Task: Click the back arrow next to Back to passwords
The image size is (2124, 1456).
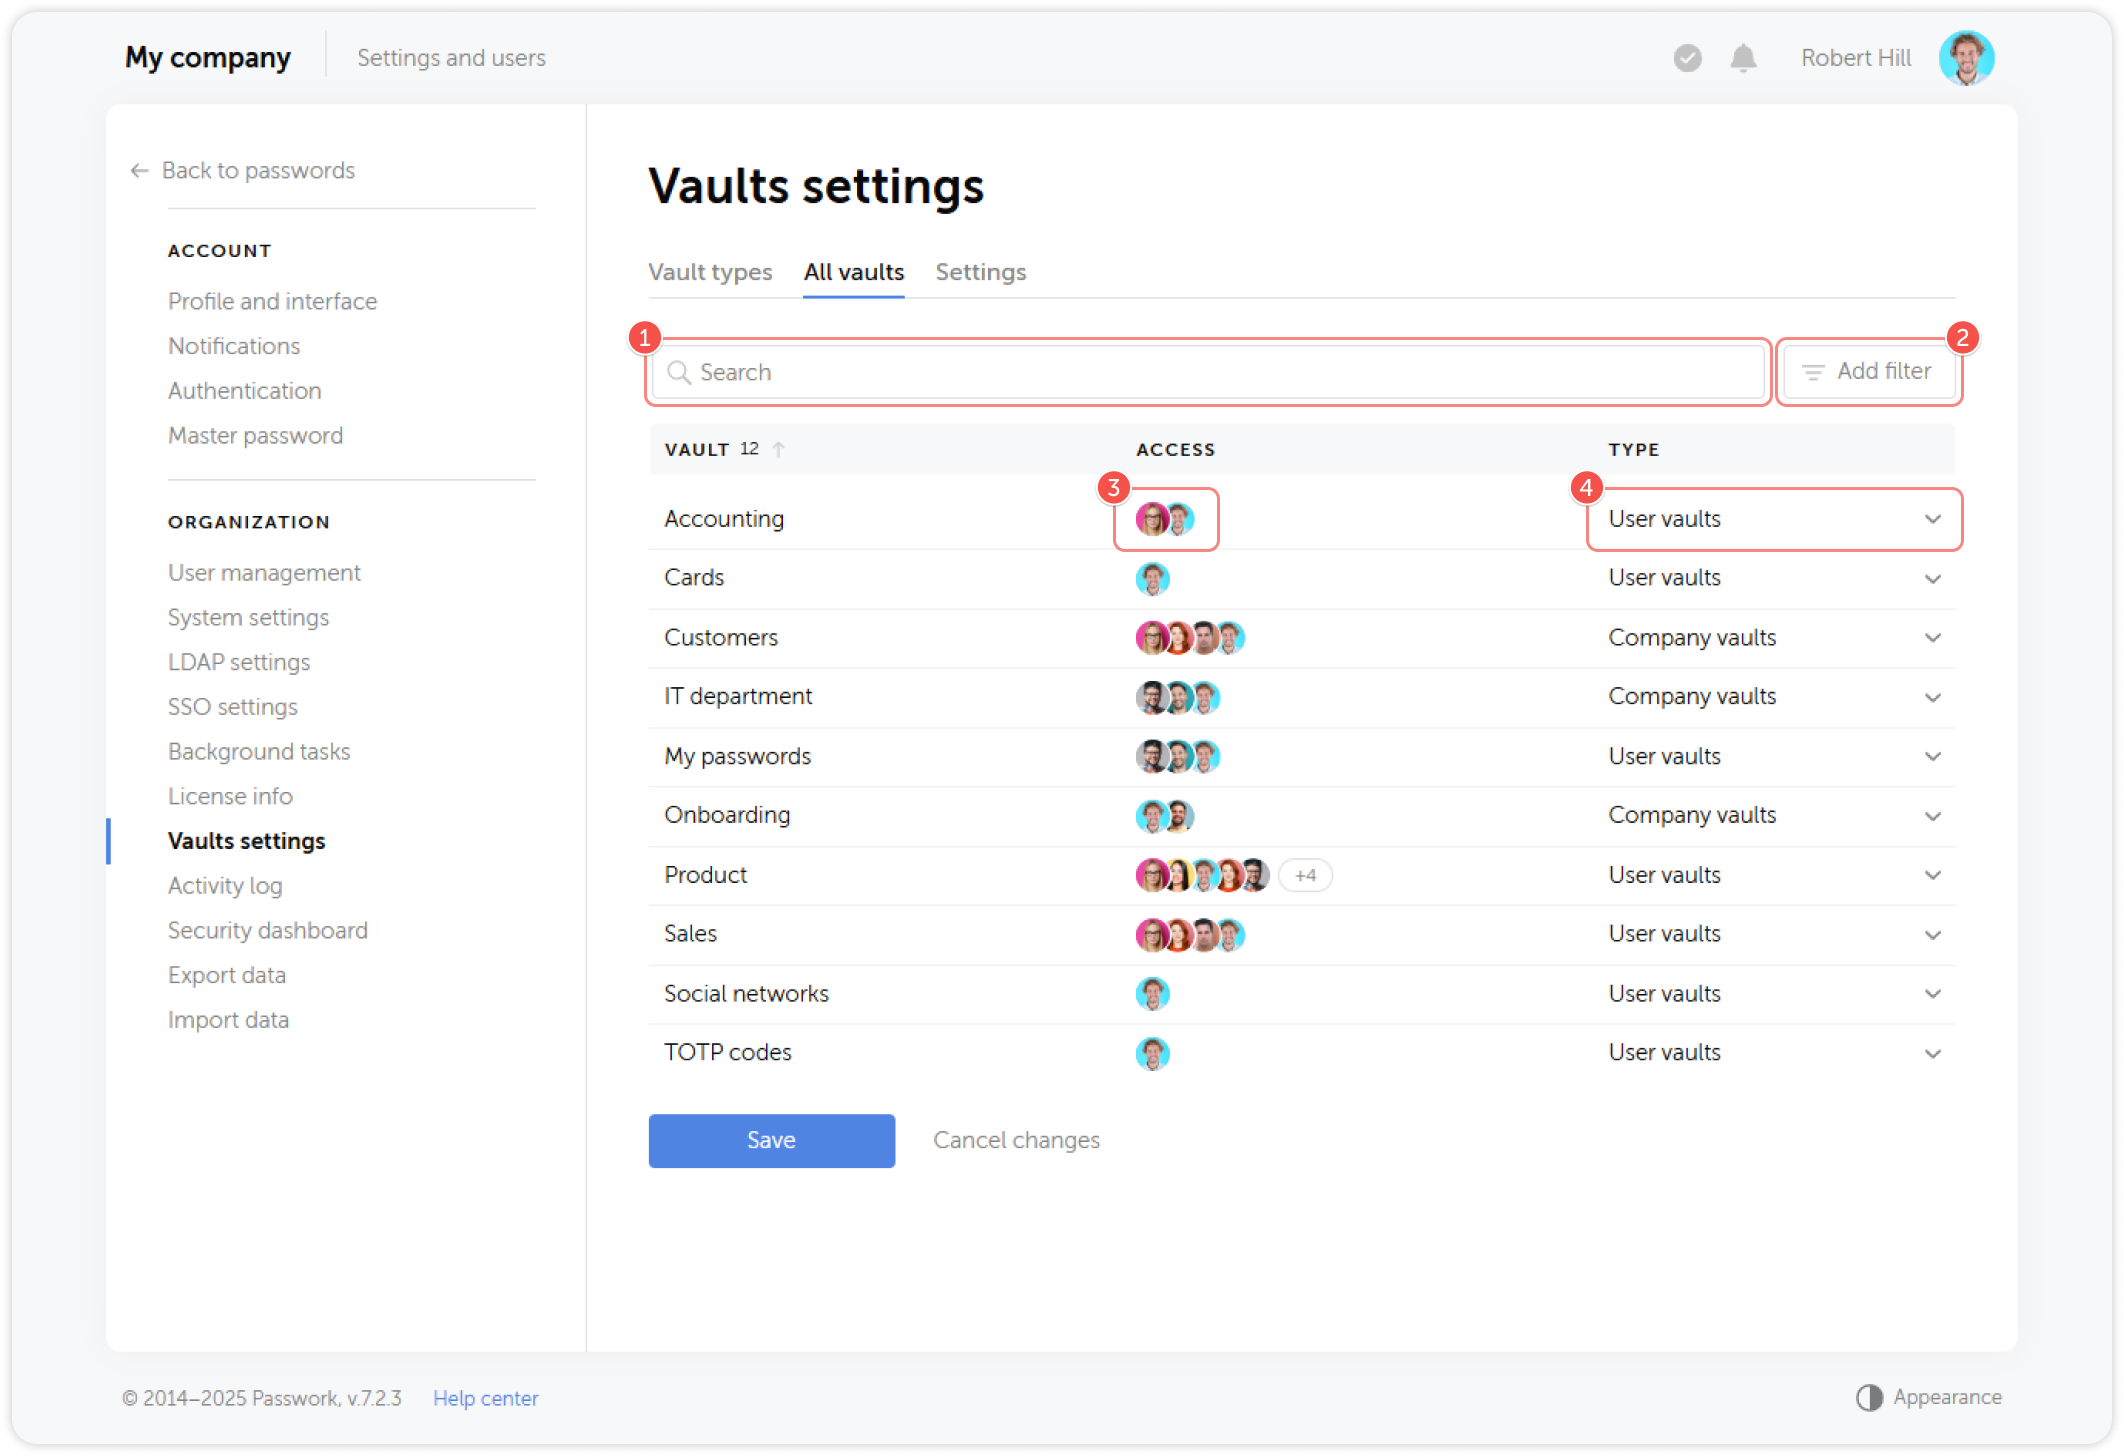Action: (139, 170)
